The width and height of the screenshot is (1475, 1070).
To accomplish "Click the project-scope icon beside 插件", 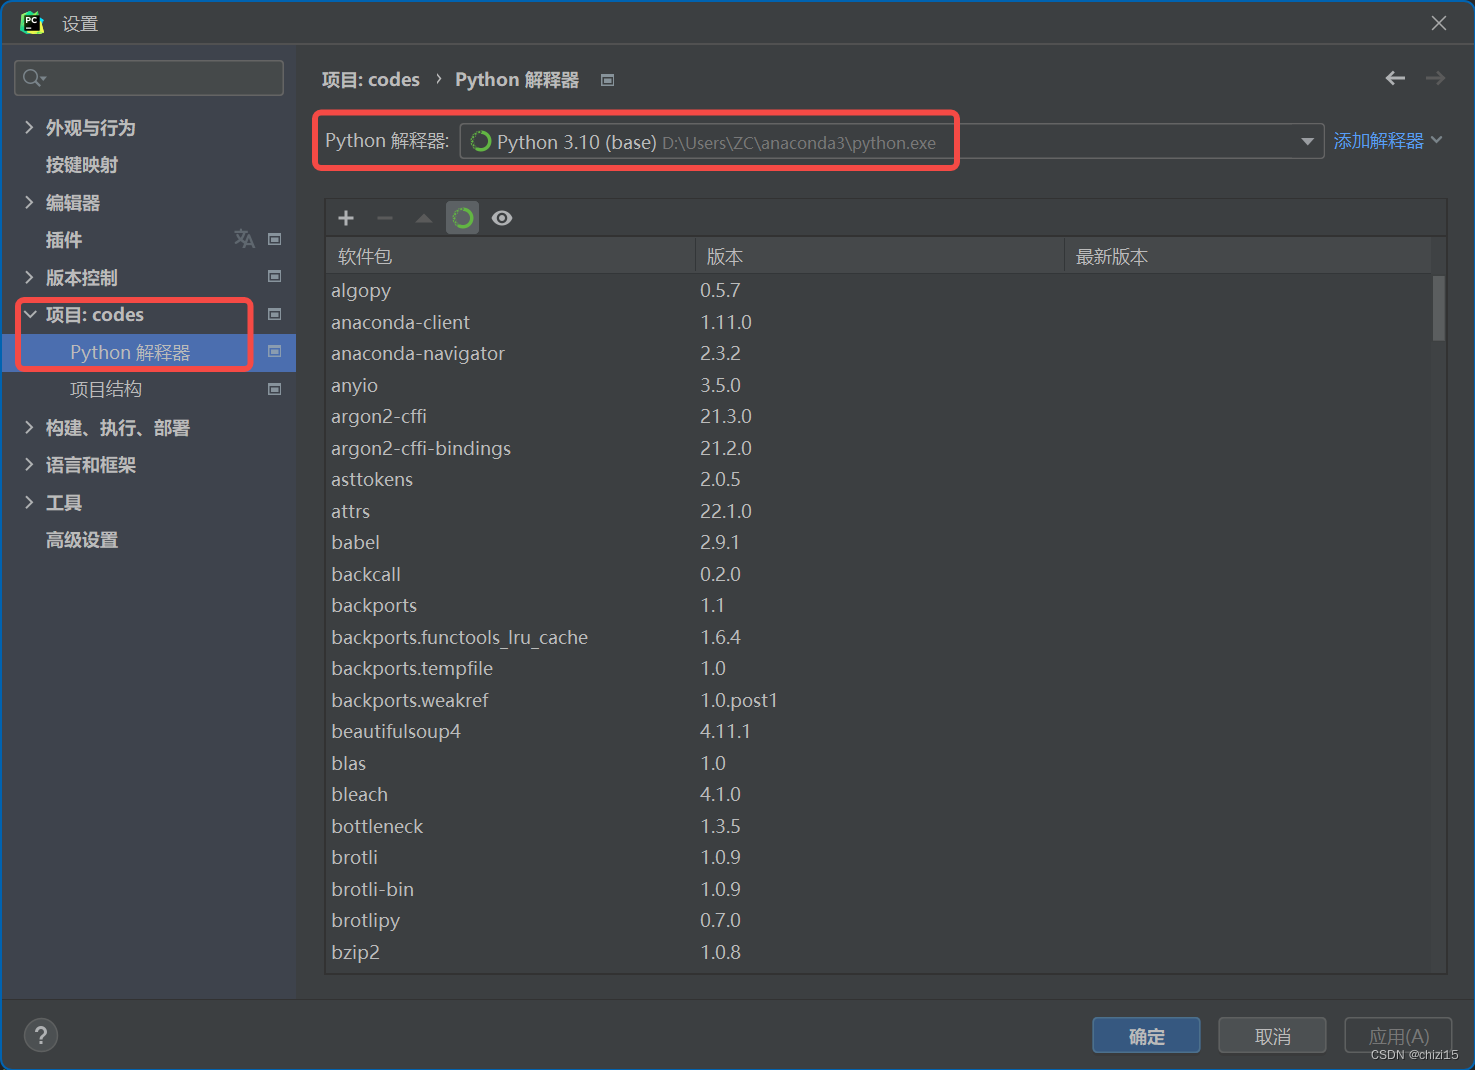I will (275, 239).
